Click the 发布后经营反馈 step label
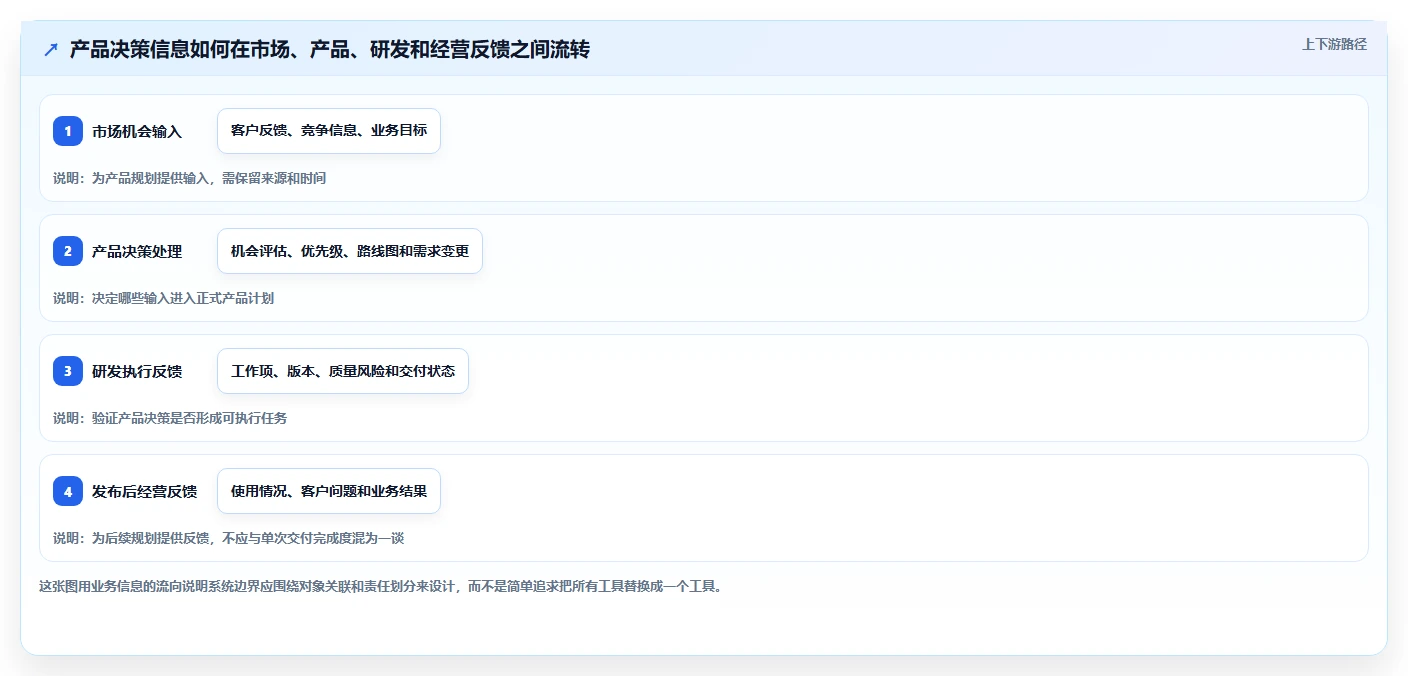The width and height of the screenshot is (1408, 676). [x=145, y=491]
